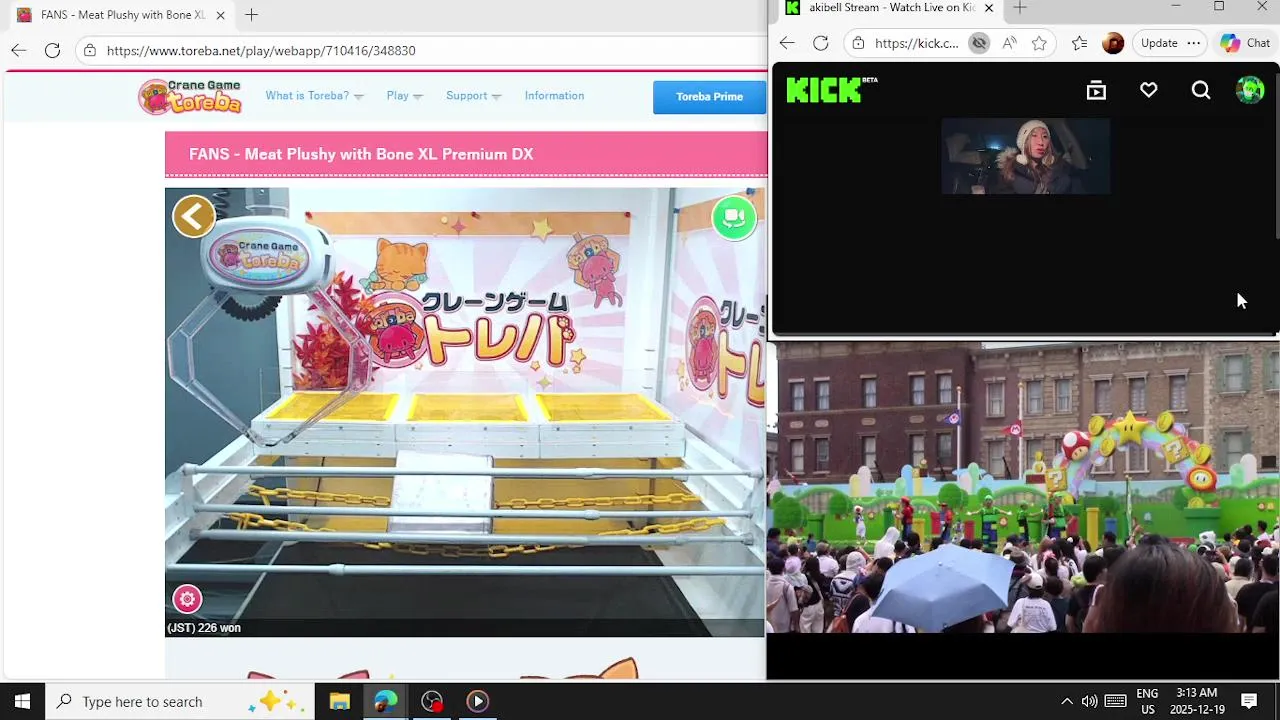Click the (JST) 226 won status text
The width and height of the screenshot is (1280, 720).
pyautogui.click(x=204, y=628)
